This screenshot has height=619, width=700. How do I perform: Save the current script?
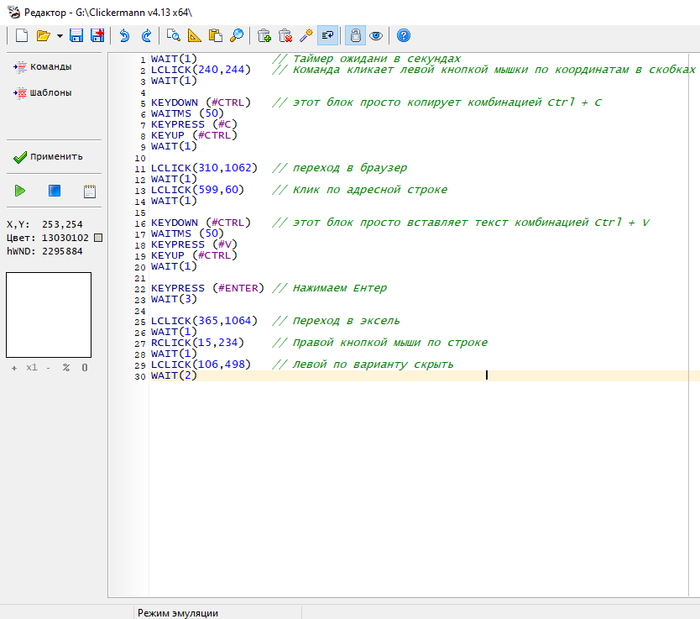point(76,36)
